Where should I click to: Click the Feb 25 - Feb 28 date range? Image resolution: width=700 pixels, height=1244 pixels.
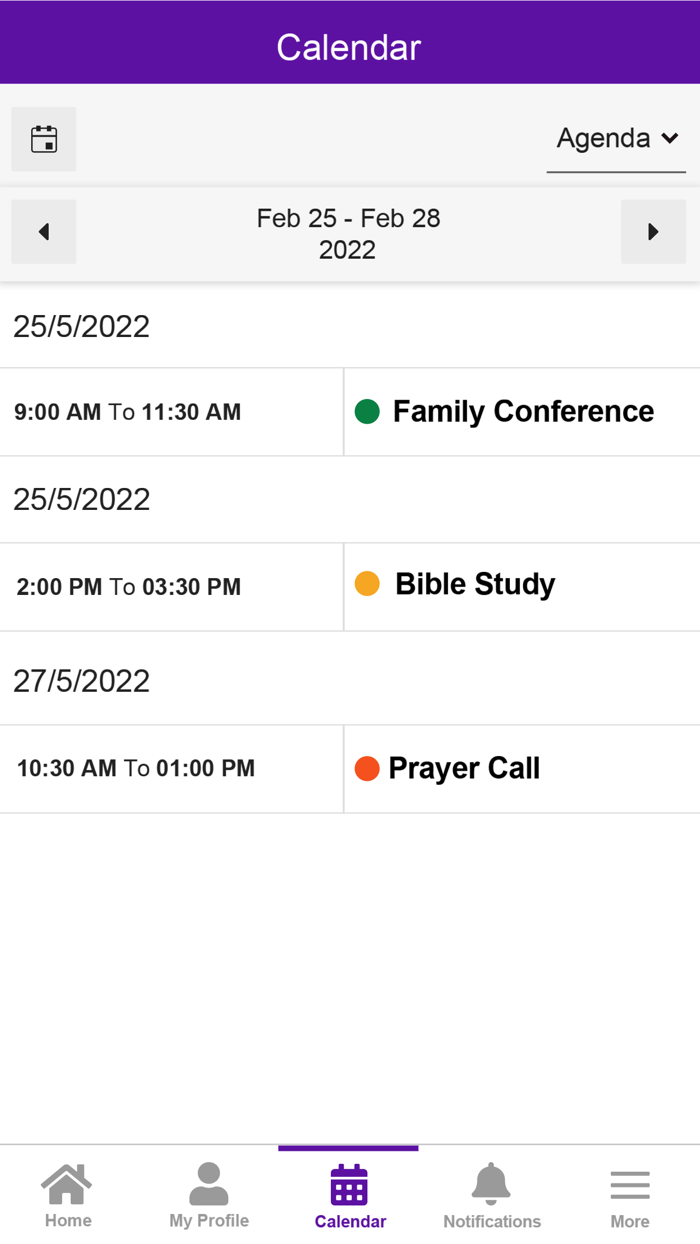point(348,232)
